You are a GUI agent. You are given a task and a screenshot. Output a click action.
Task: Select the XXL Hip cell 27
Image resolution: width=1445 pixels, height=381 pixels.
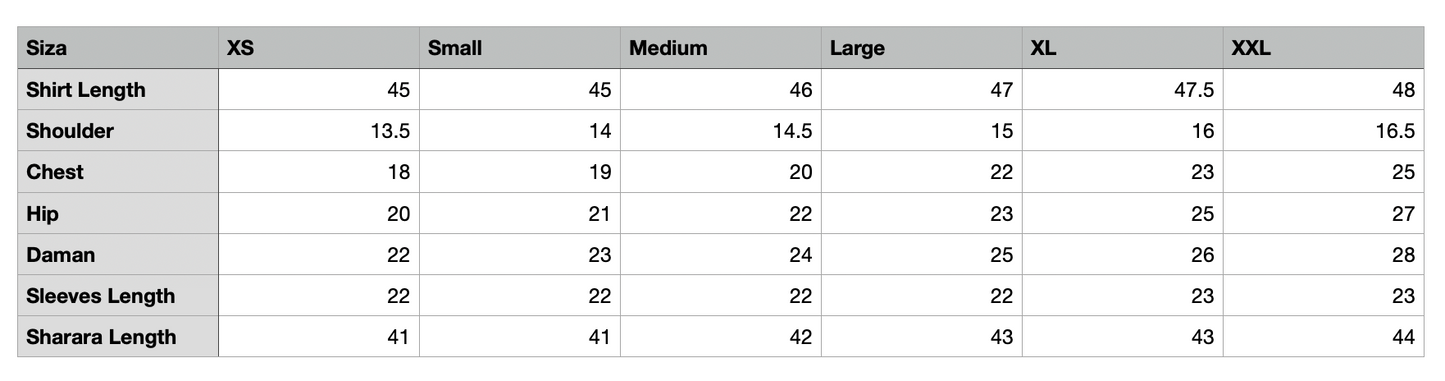(x=1324, y=213)
